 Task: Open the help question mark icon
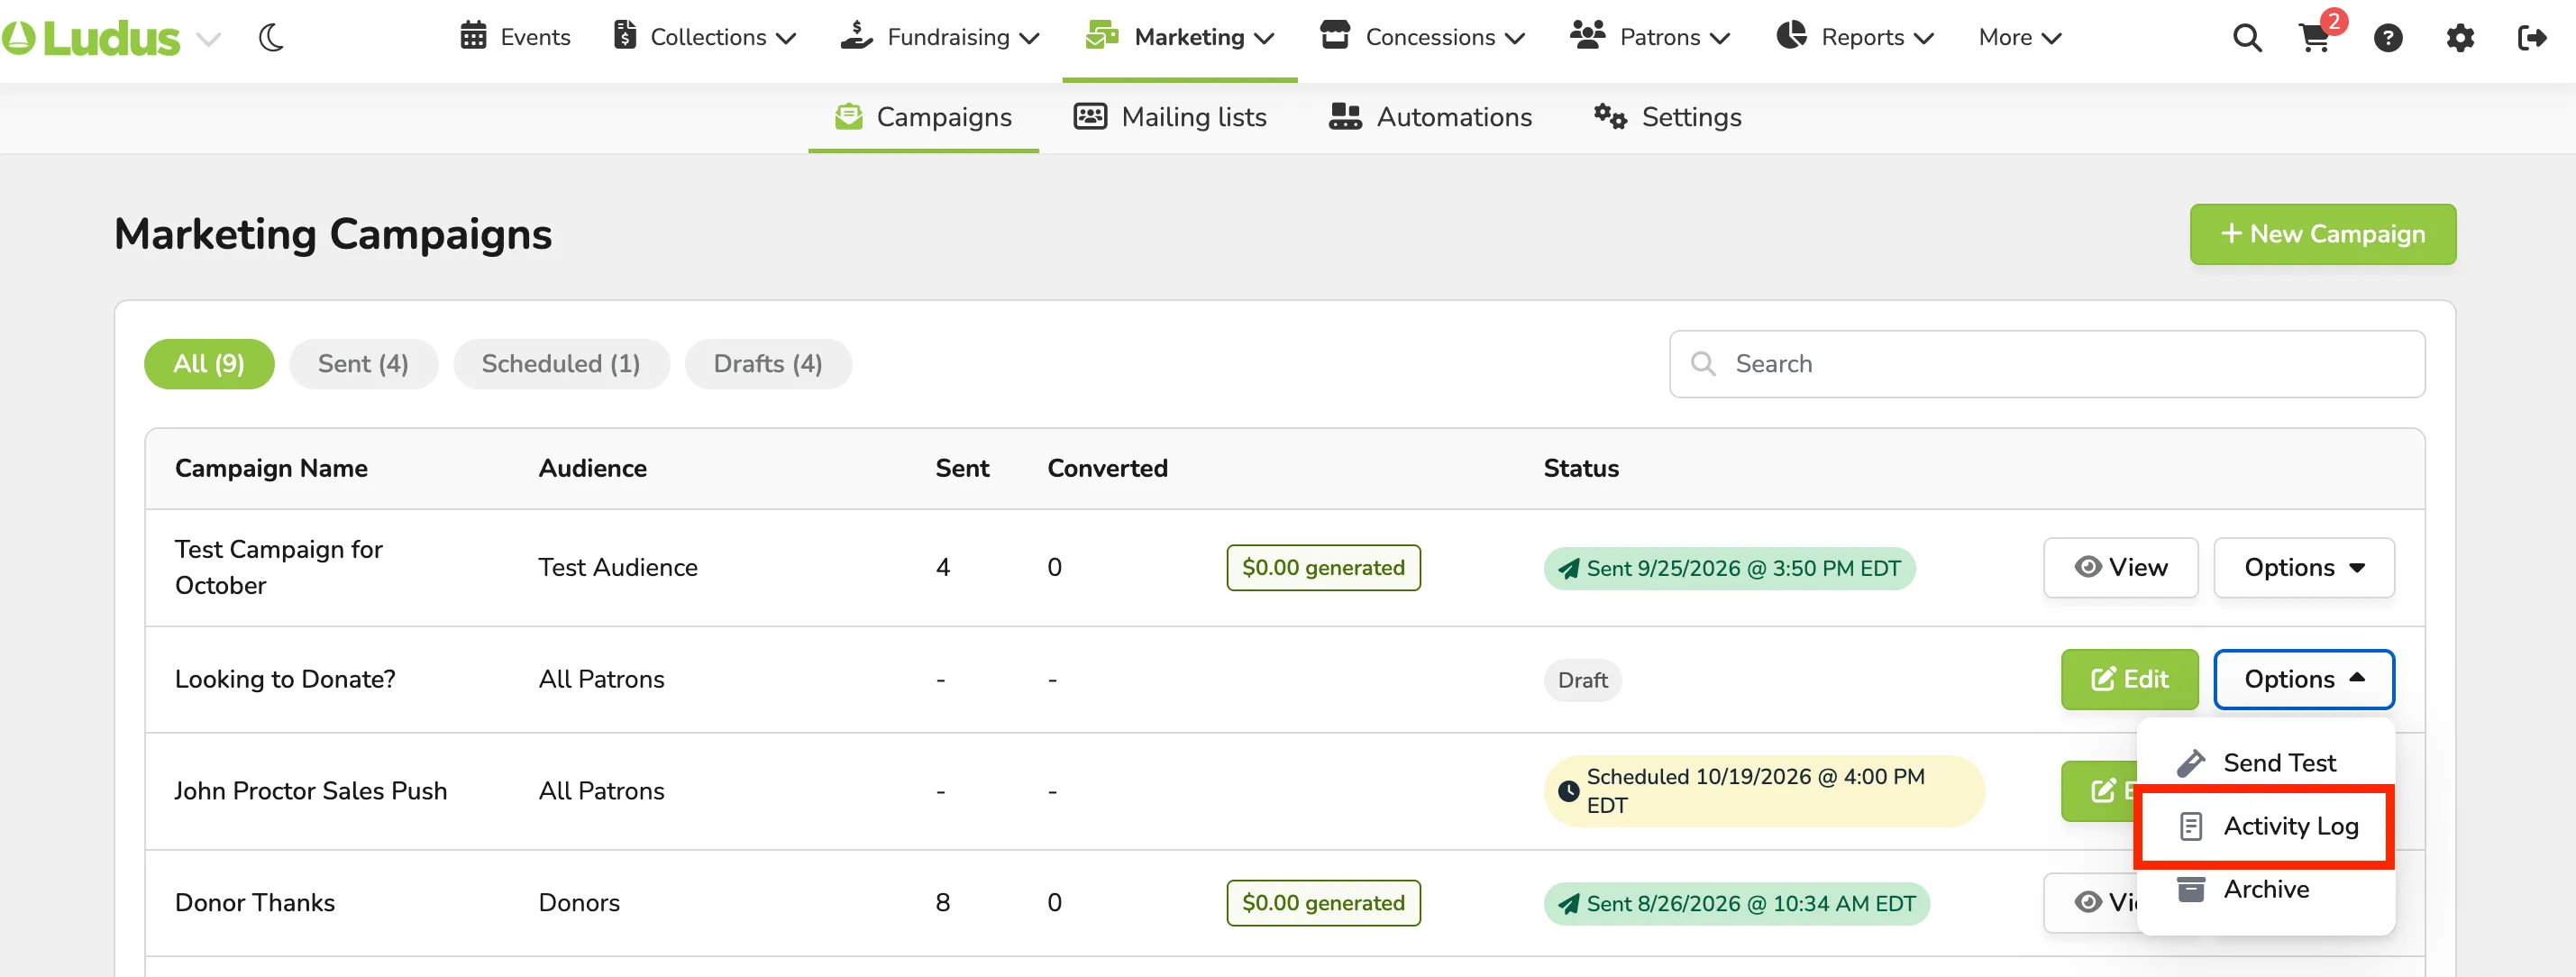(2388, 38)
